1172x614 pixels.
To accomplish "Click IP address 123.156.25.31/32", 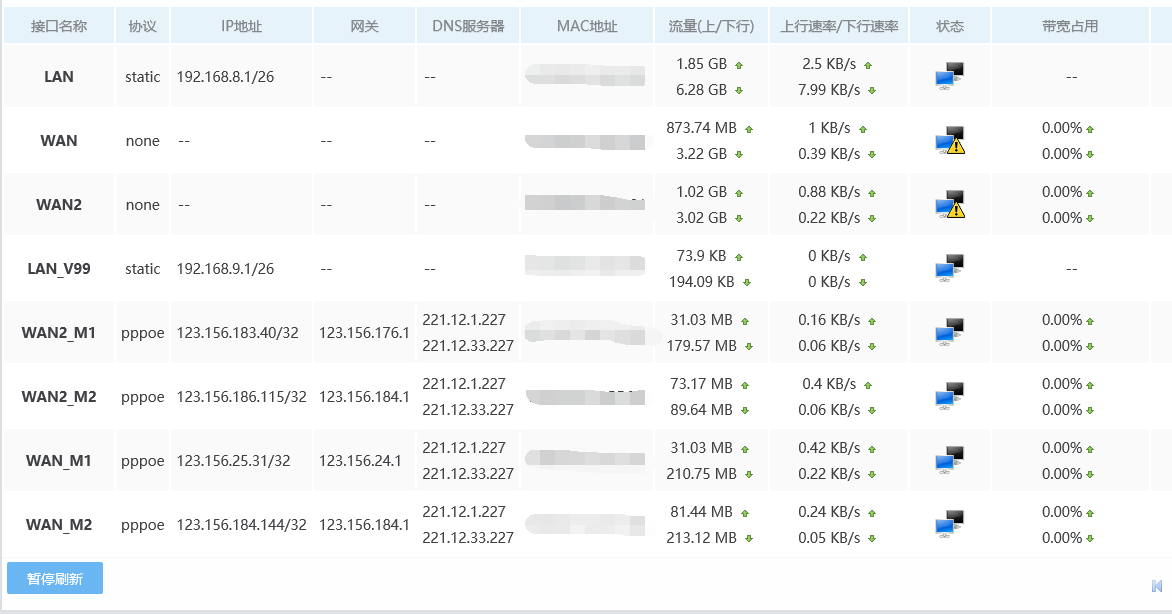I will click(x=233, y=460).
